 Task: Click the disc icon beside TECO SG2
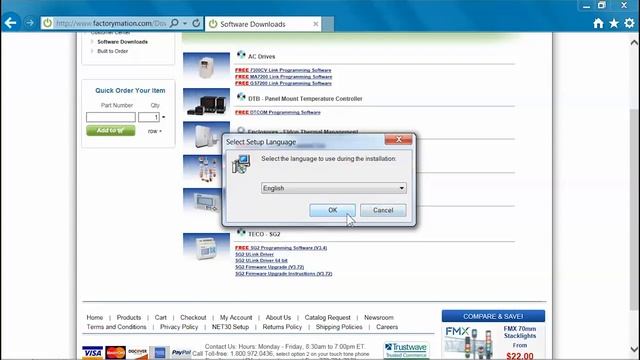tap(241, 233)
